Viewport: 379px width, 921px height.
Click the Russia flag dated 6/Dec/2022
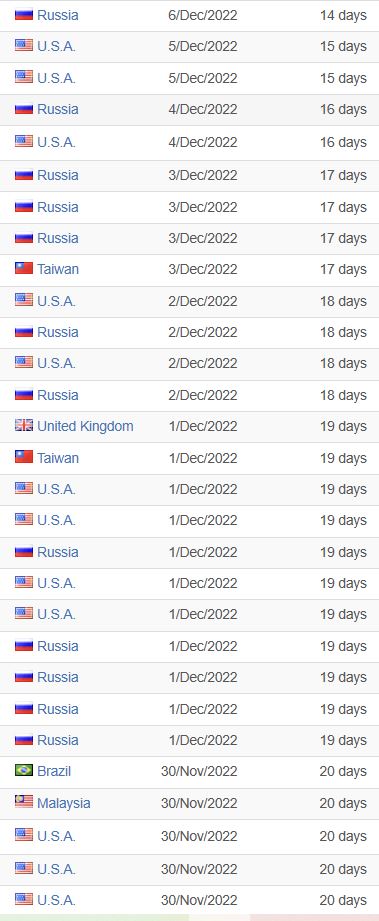click(24, 15)
